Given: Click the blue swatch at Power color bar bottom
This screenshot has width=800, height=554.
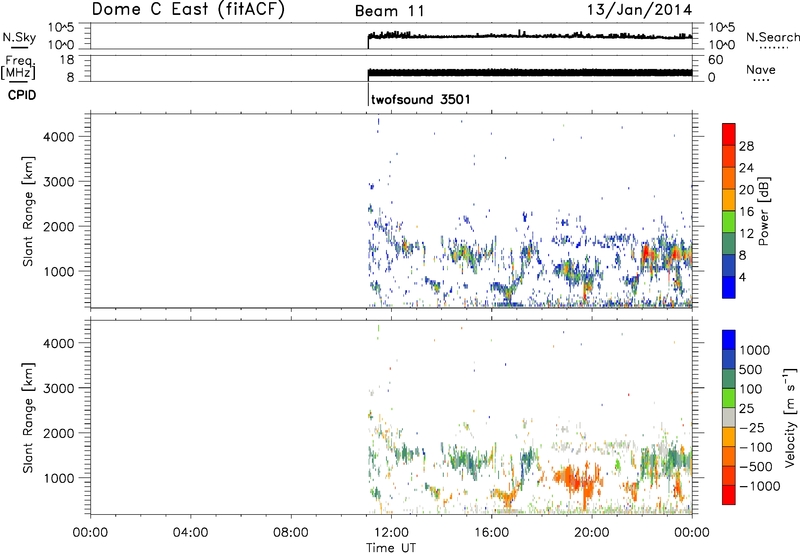Looking at the screenshot, I should pyautogui.click(x=729, y=287).
